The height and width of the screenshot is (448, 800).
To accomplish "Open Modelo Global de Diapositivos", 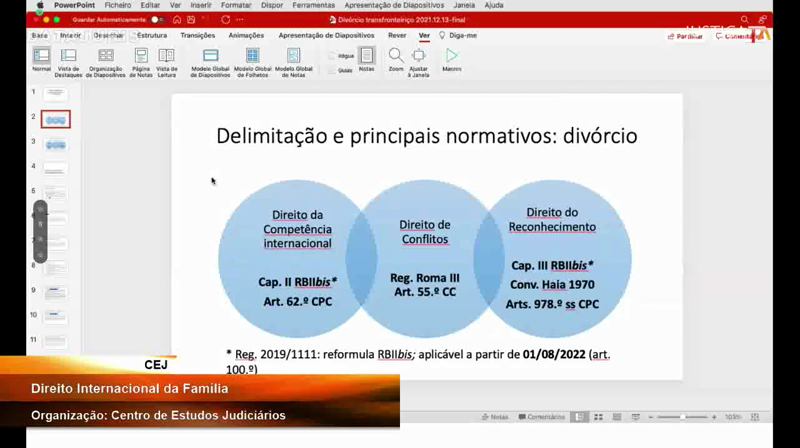I will 210,56.
